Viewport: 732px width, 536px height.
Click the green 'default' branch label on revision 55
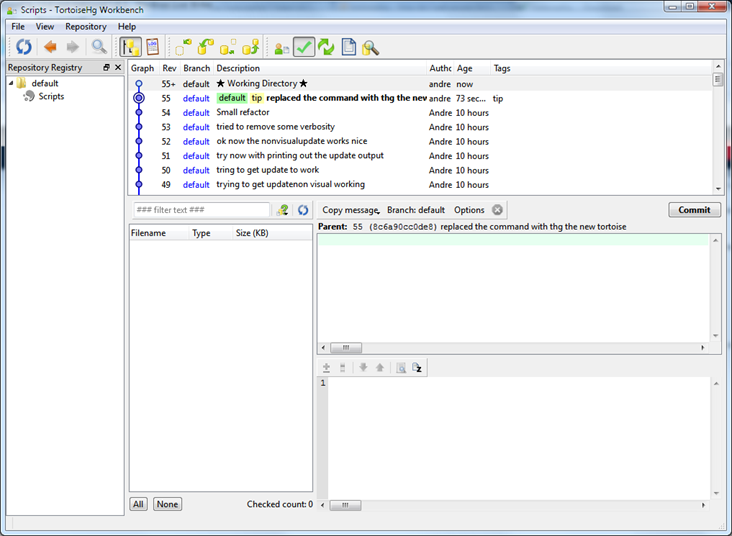click(232, 98)
